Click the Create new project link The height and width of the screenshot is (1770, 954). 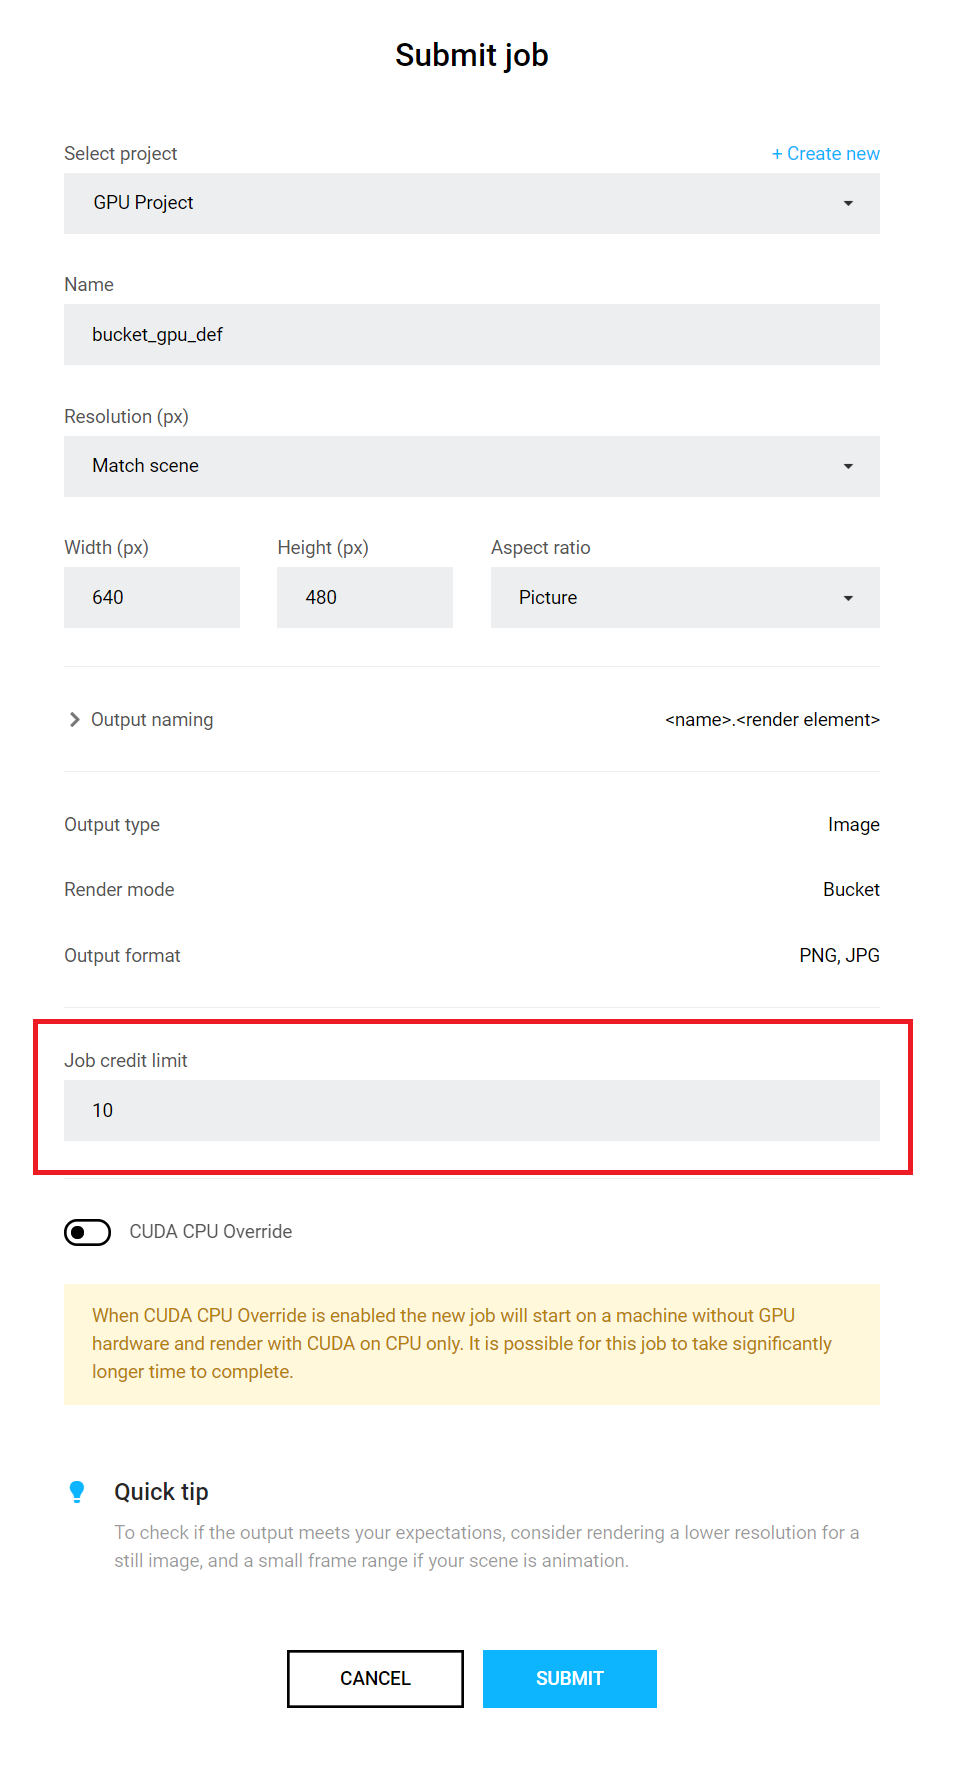point(826,154)
